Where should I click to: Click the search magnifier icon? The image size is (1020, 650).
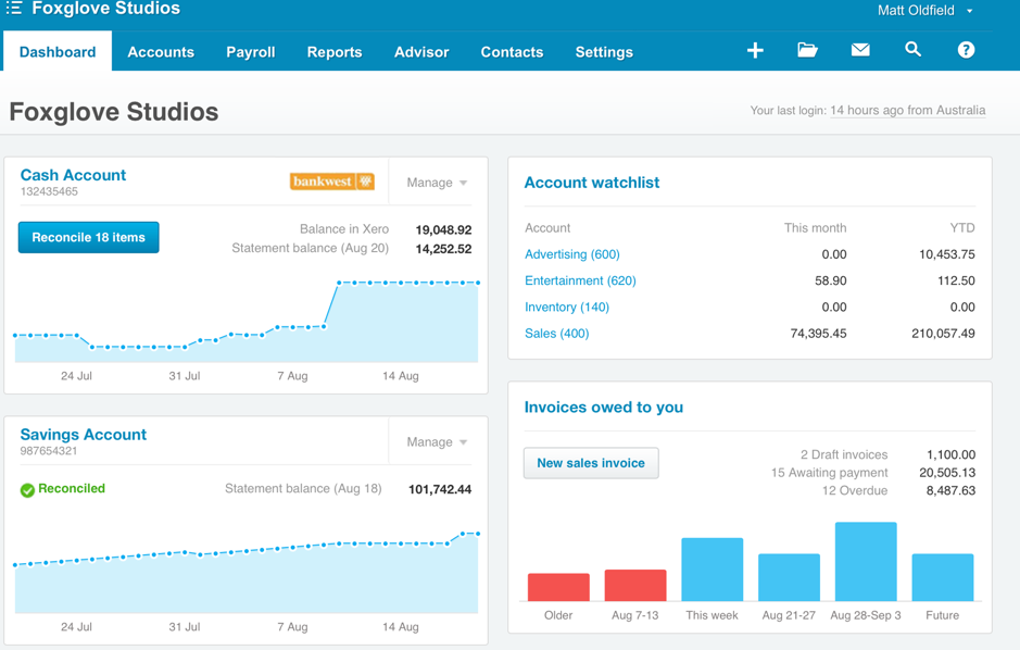(912, 50)
